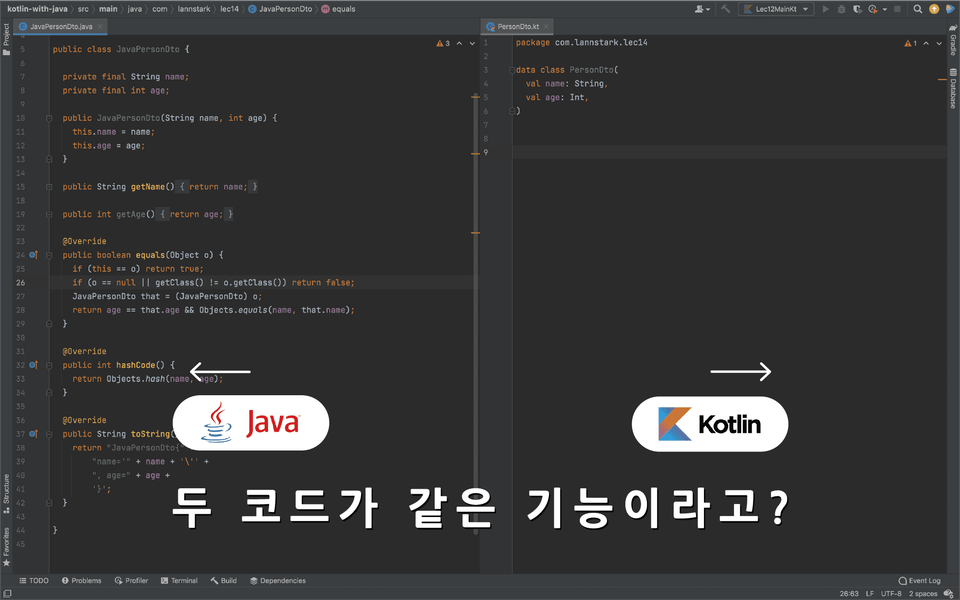This screenshot has height=600, width=960.
Task: Stop the running process square icon
Action: point(898,9)
